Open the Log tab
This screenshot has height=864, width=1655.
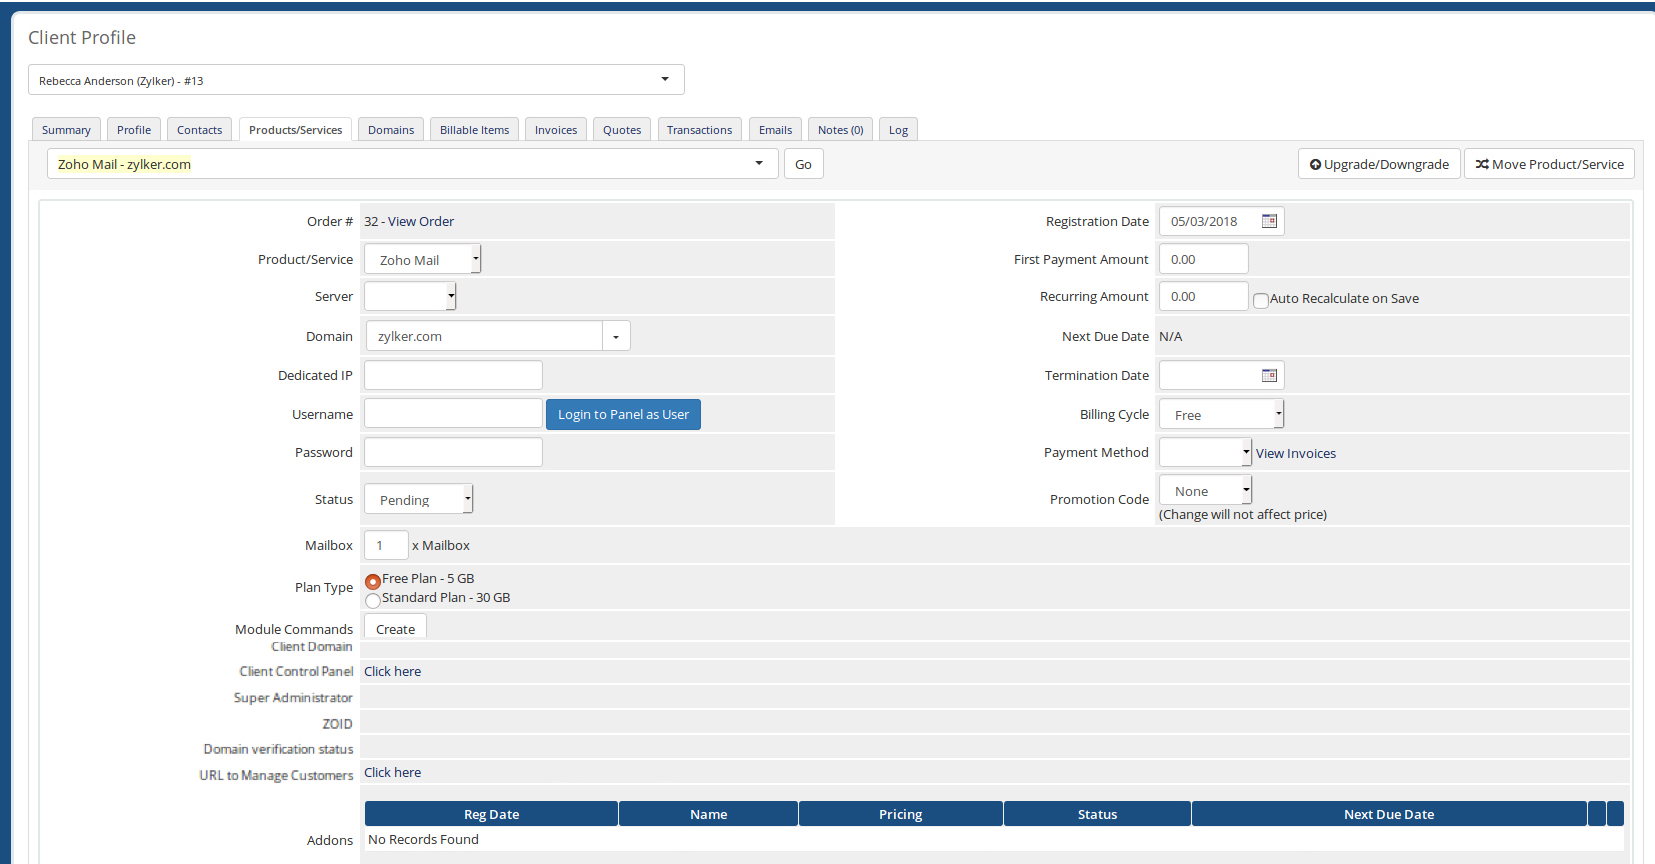[x=898, y=130]
